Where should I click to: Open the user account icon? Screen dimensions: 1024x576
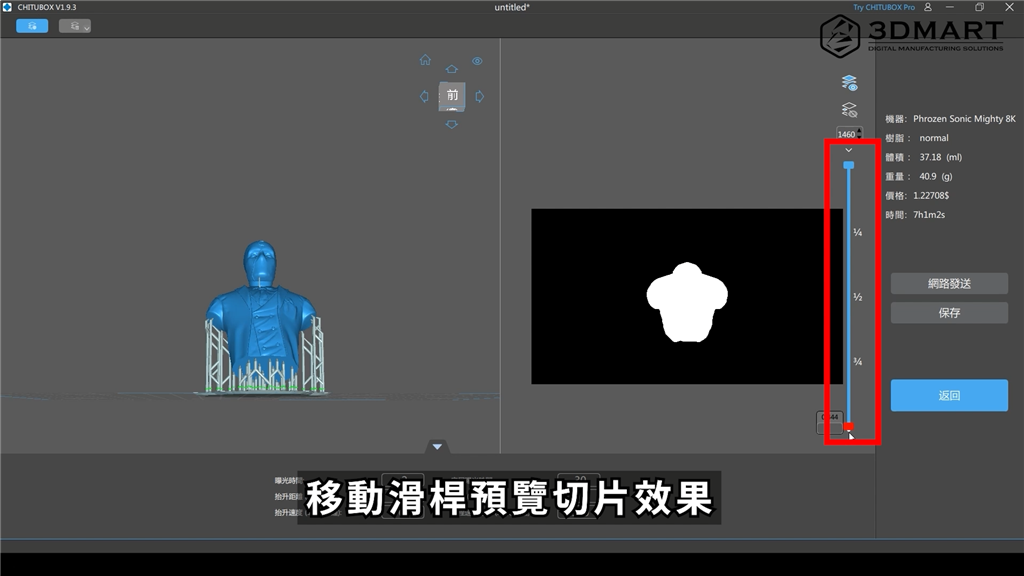929,7
